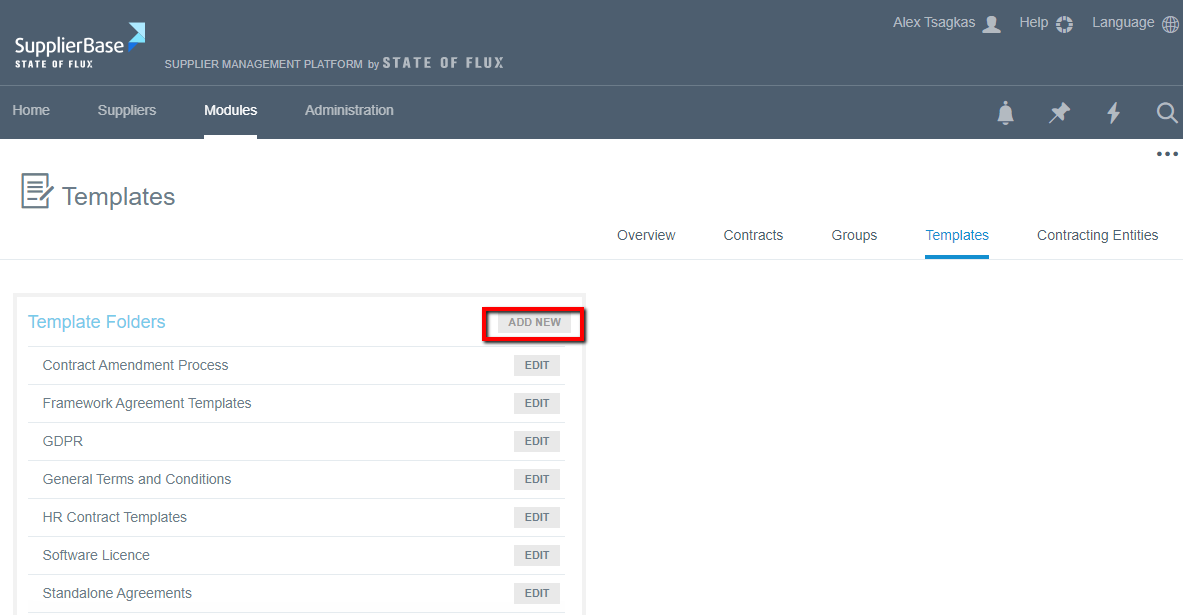Select the lightning bolt quick actions icon
The width and height of the screenshot is (1183, 615).
coord(1113,113)
